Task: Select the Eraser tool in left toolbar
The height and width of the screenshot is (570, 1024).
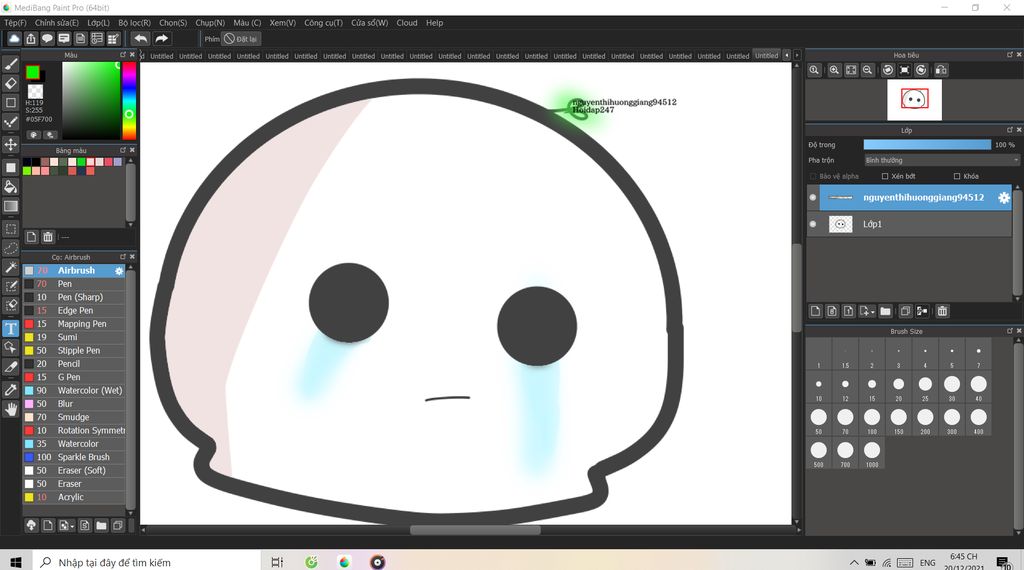Action: click(x=11, y=84)
